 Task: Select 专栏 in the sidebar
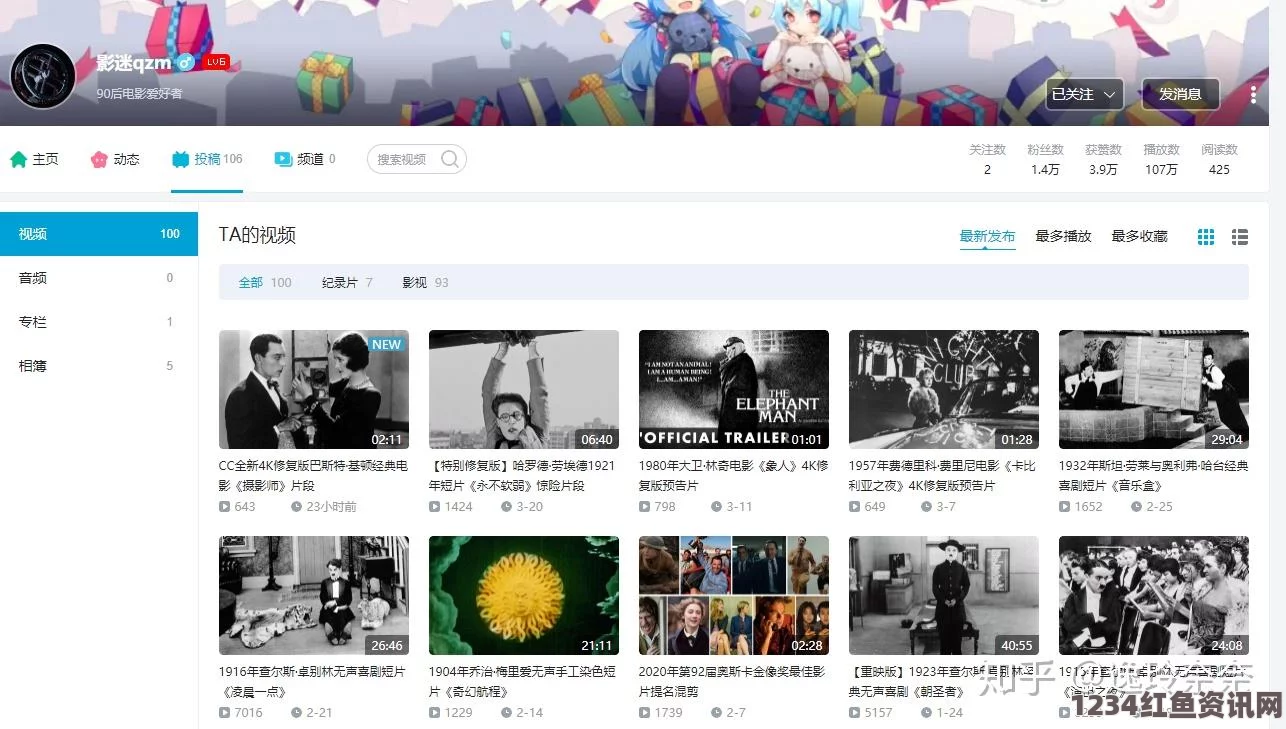pyautogui.click(x=99, y=322)
